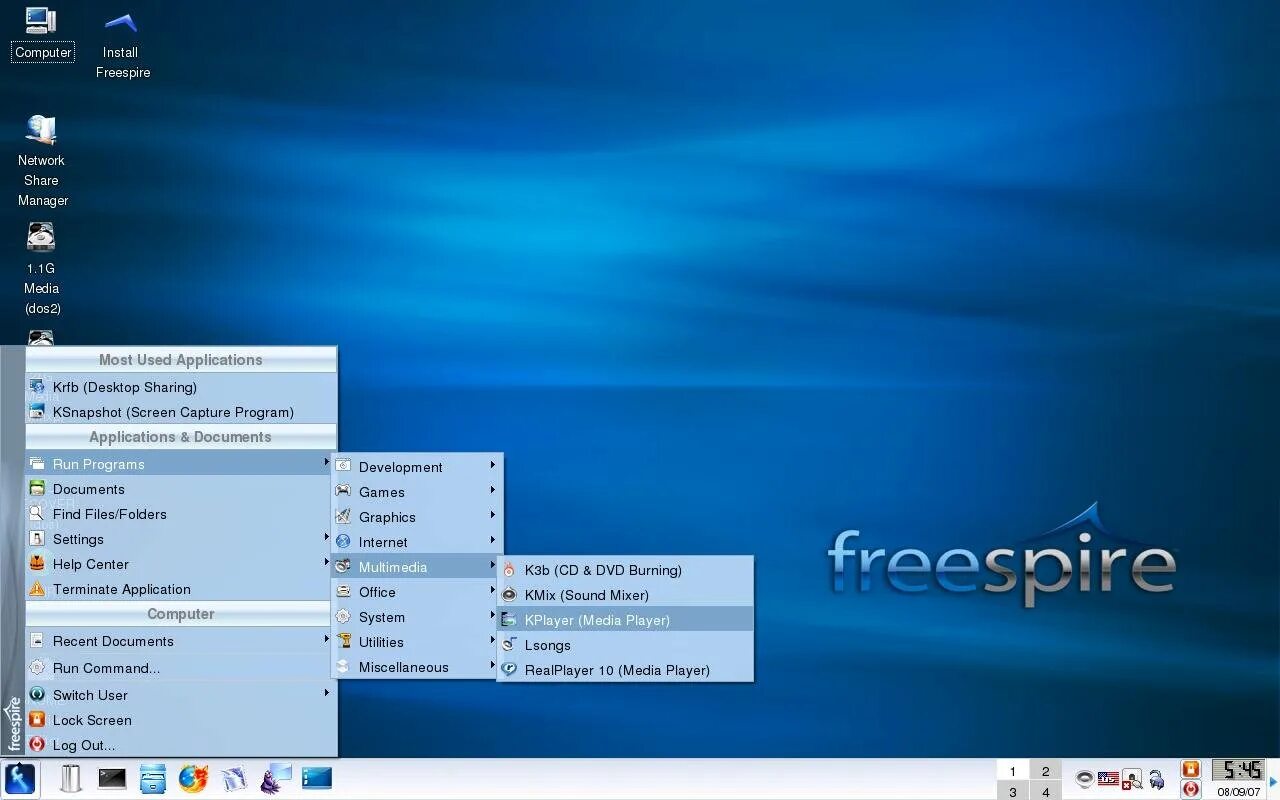Click the orange lock screen tray button

tap(1190, 769)
